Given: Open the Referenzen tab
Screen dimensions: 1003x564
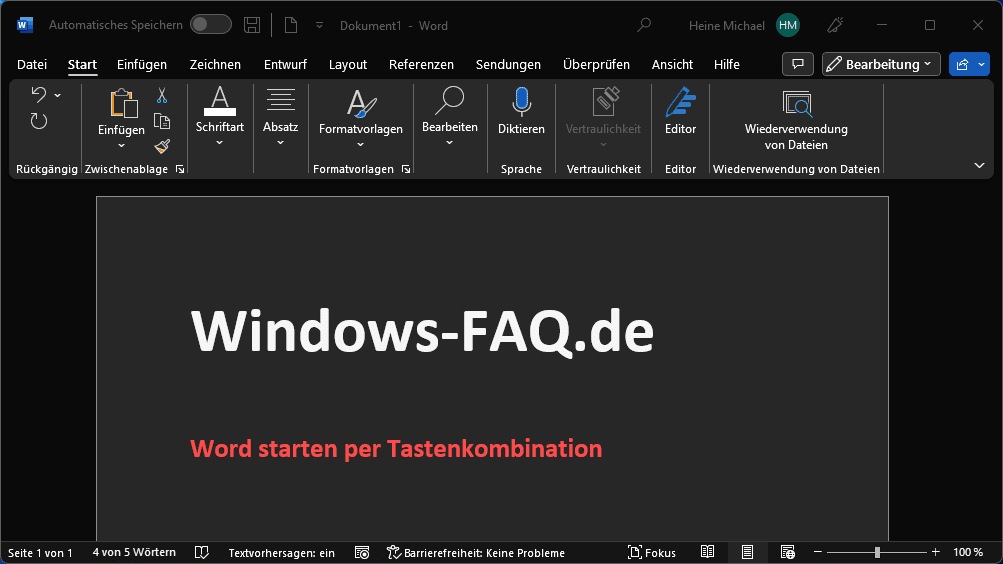Looking at the screenshot, I should (x=421, y=65).
